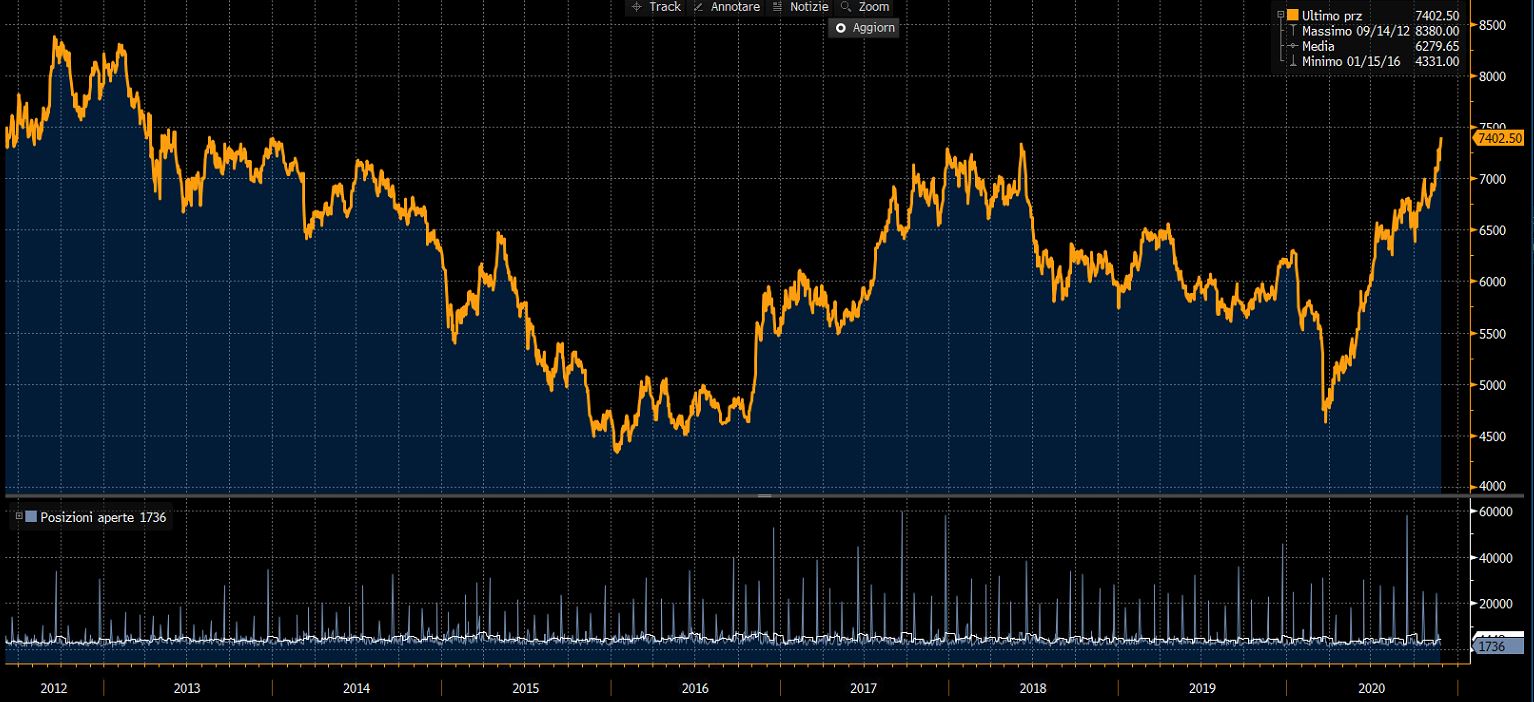The image size is (1534, 702).
Task: Open the Notizie toolbar option
Action: 809,7
